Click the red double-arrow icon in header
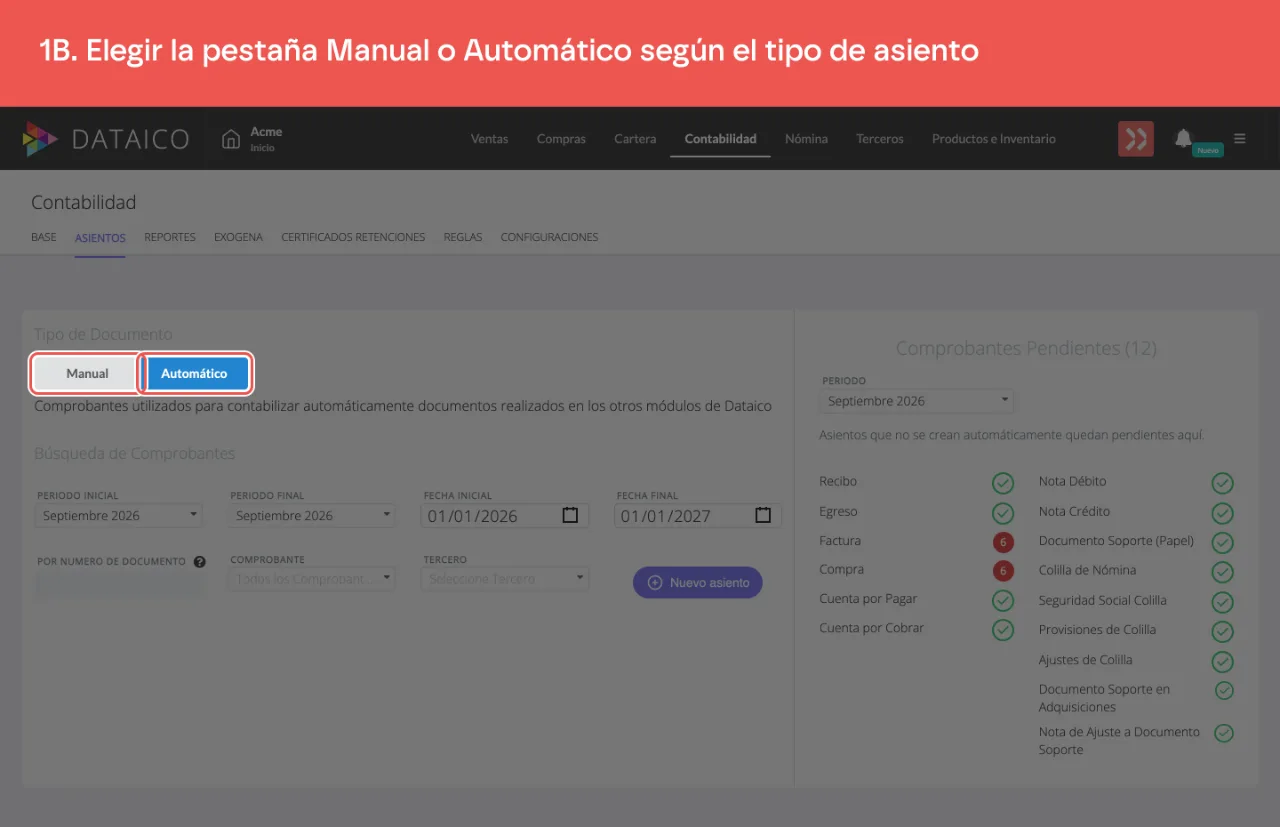The image size is (1280, 827). click(x=1136, y=139)
